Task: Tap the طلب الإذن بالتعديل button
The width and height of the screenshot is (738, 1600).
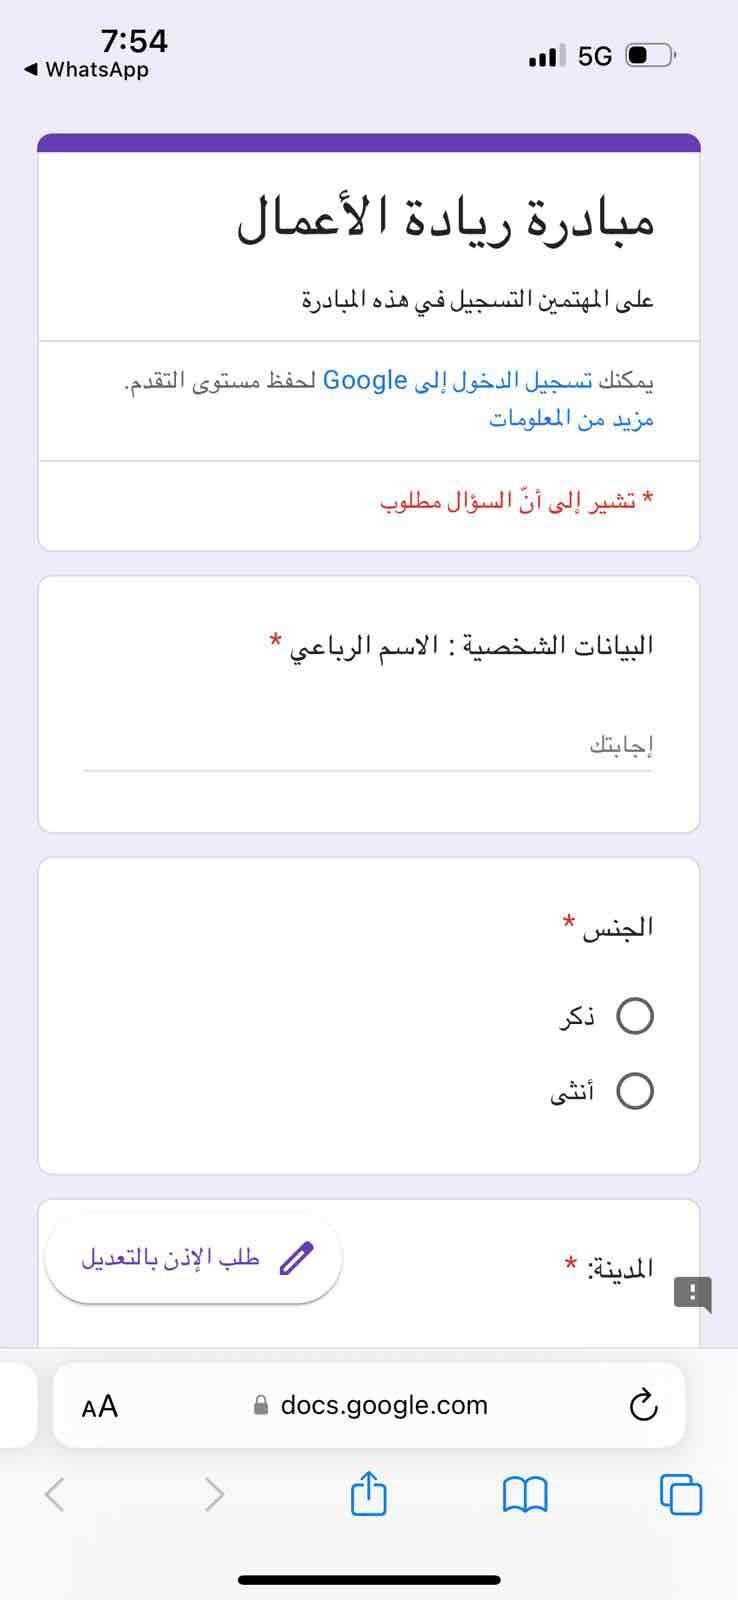Action: click(194, 1258)
